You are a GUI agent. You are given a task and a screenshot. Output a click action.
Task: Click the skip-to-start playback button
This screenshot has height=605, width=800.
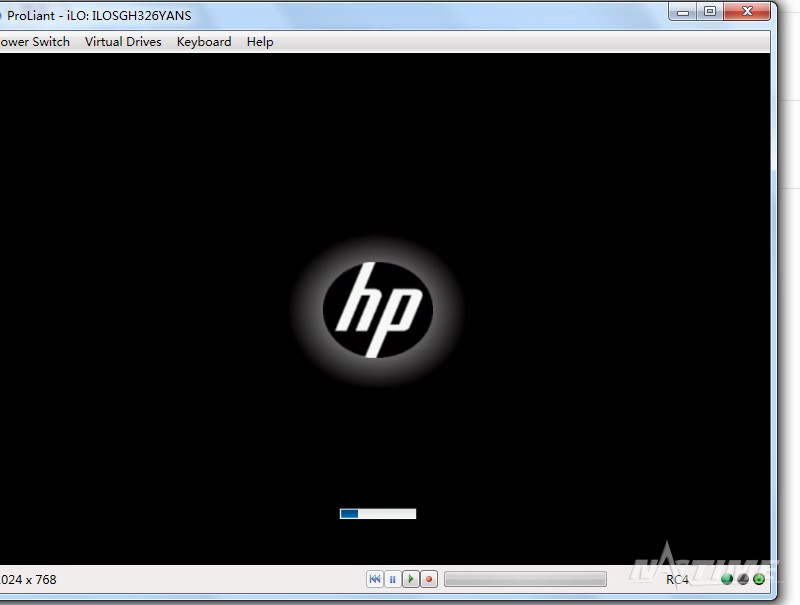pyautogui.click(x=374, y=579)
